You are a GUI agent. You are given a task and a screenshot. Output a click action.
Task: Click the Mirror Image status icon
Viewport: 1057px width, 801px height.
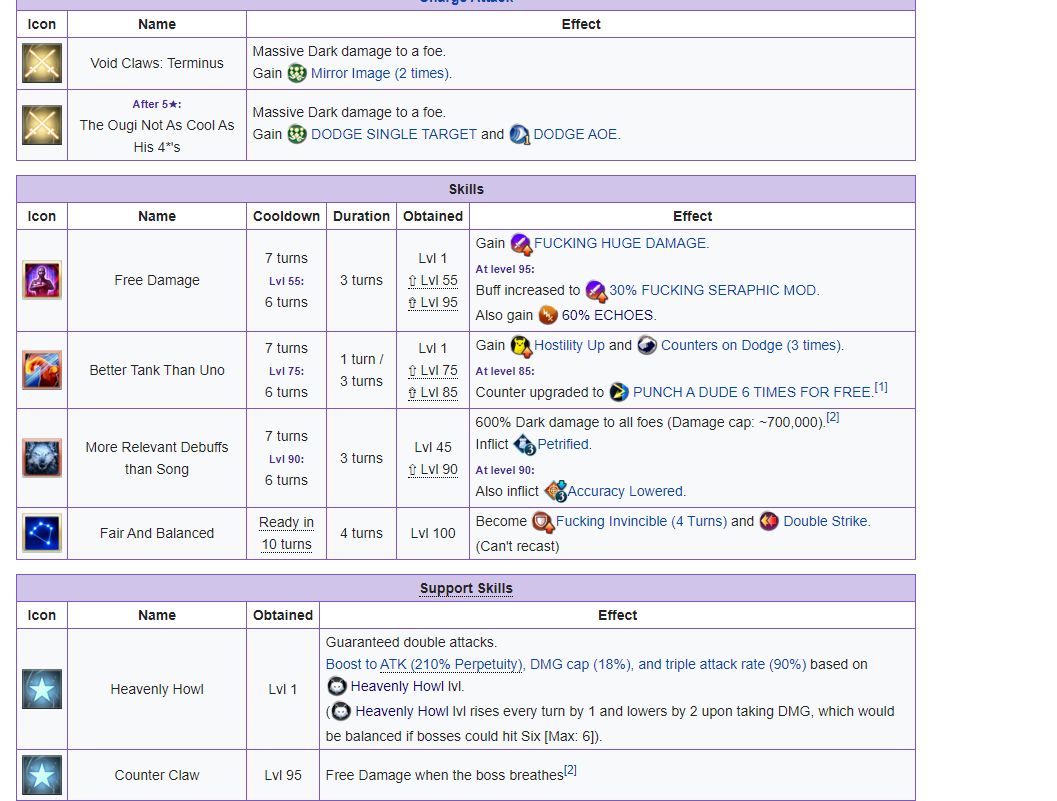pyautogui.click(x=297, y=73)
